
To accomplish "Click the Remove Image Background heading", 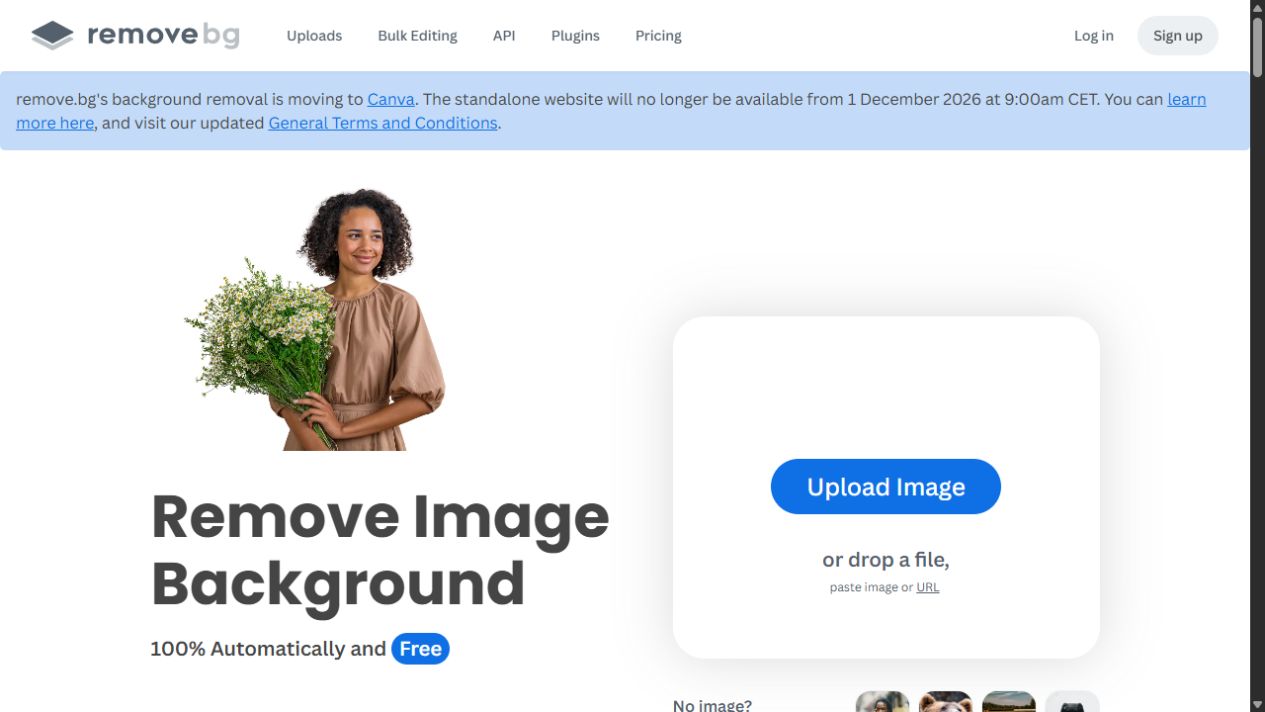I will (x=380, y=550).
